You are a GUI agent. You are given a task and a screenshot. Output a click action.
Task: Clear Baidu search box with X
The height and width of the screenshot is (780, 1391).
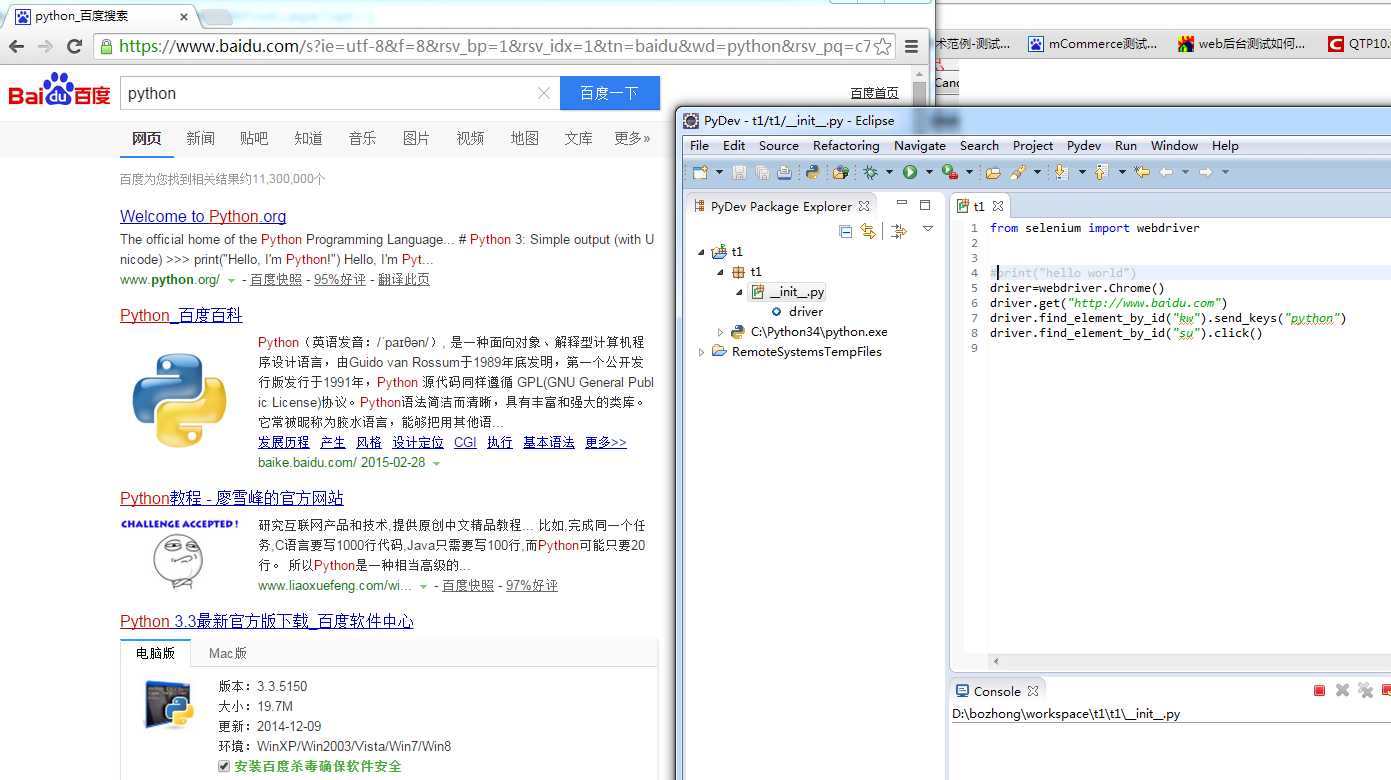point(544,93)
